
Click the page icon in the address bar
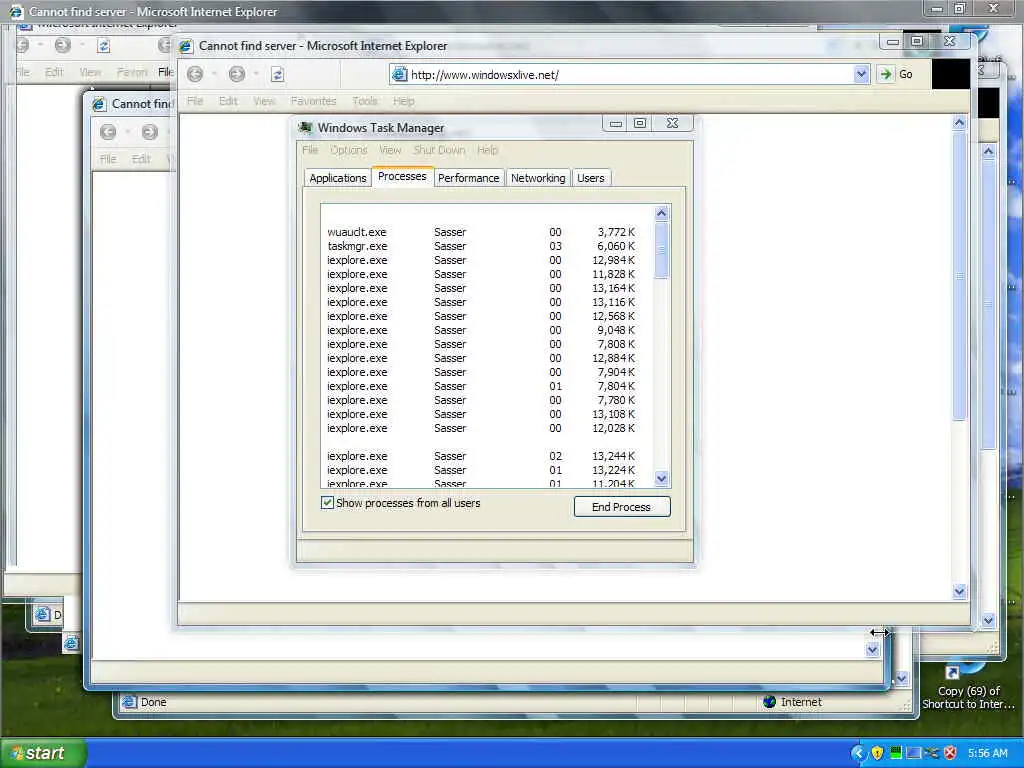coord(399,74)
